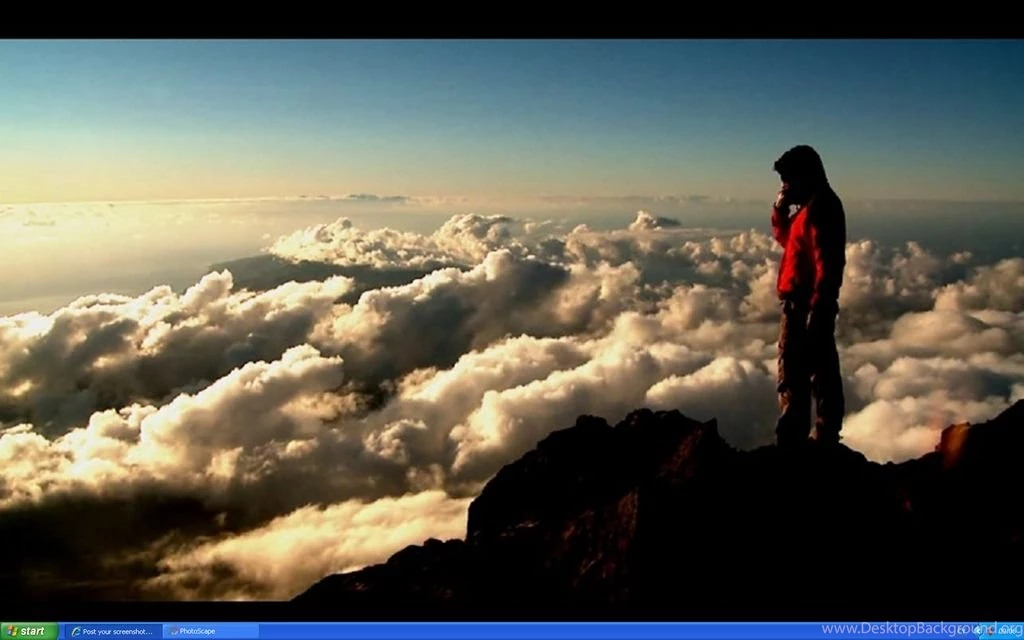1024x640 pixels.
Task: Click the Internet Explorer icon on the taskbar
Action: point(75,631)
